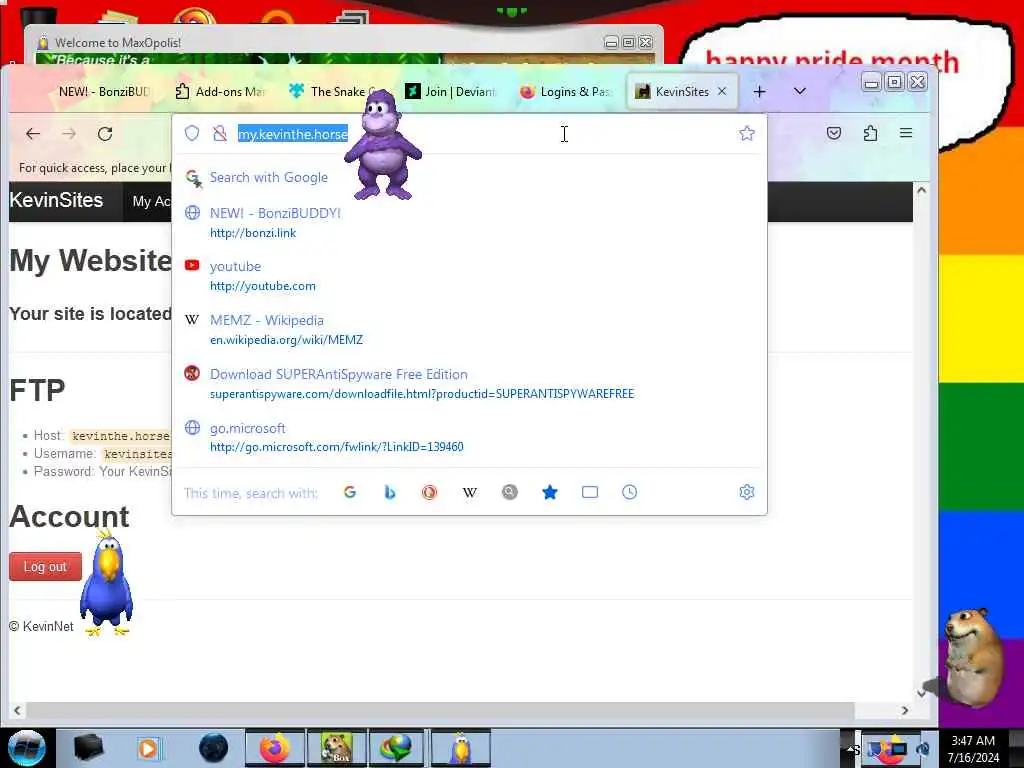
Task: Search this time with Google icon
Action: [350, 492]
